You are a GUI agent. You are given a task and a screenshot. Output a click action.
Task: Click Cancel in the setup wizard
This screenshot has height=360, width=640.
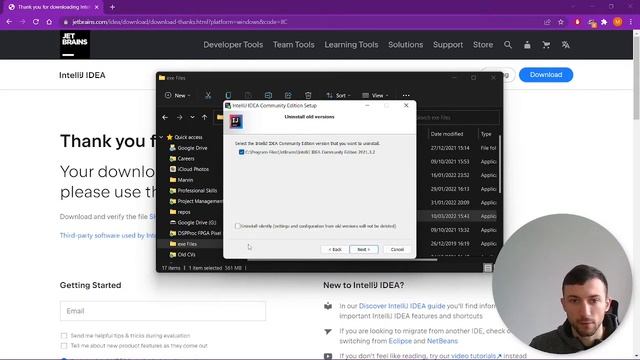[397, 249]
